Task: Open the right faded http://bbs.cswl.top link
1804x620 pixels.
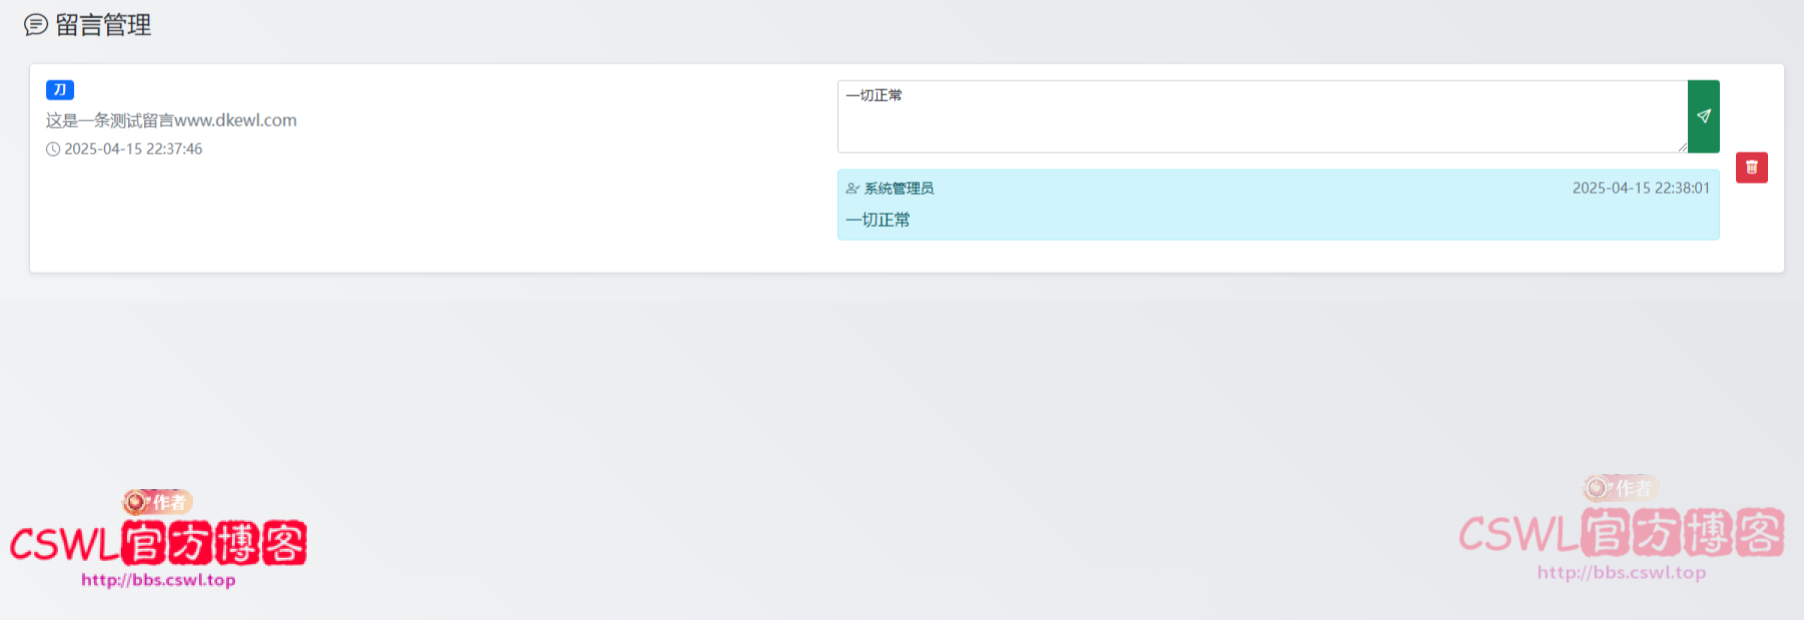Action: tap(1621, 573)
